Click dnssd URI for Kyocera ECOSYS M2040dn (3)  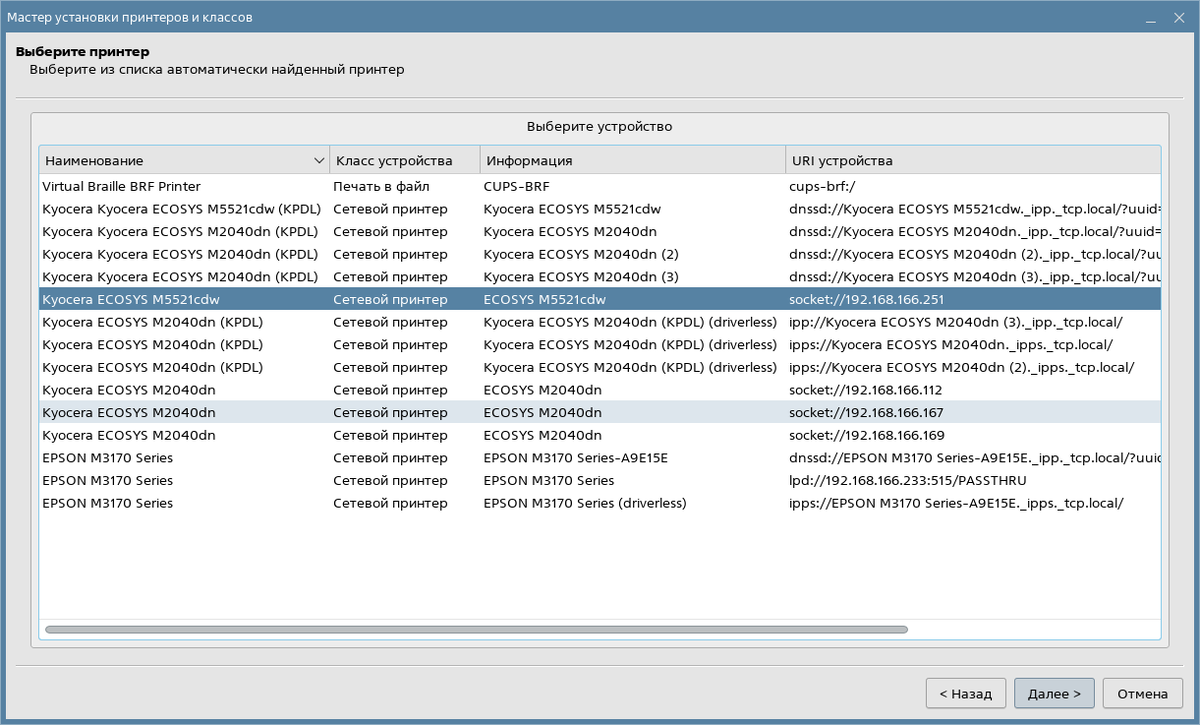(974, 277)
